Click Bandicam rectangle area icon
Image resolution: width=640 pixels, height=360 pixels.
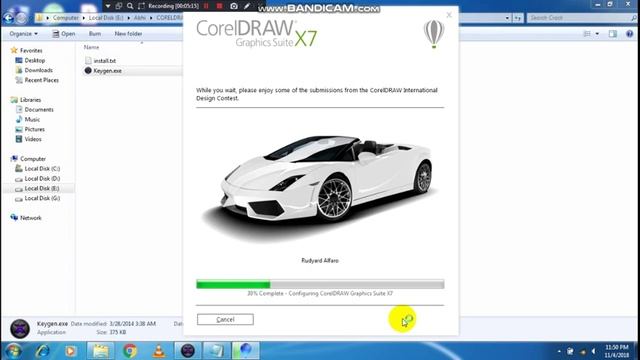(141, 6)
